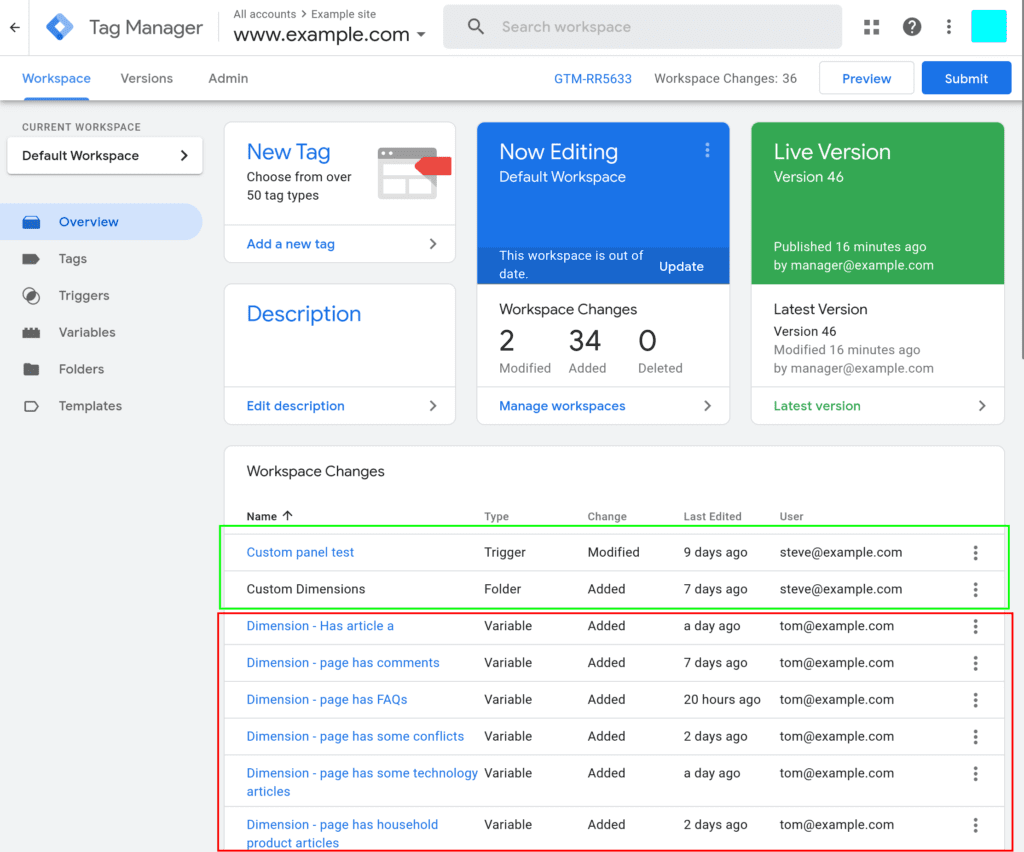The image size is (1024, 852).
Task: Open Dimension - page has comments variable
Action: coord(343,663)
